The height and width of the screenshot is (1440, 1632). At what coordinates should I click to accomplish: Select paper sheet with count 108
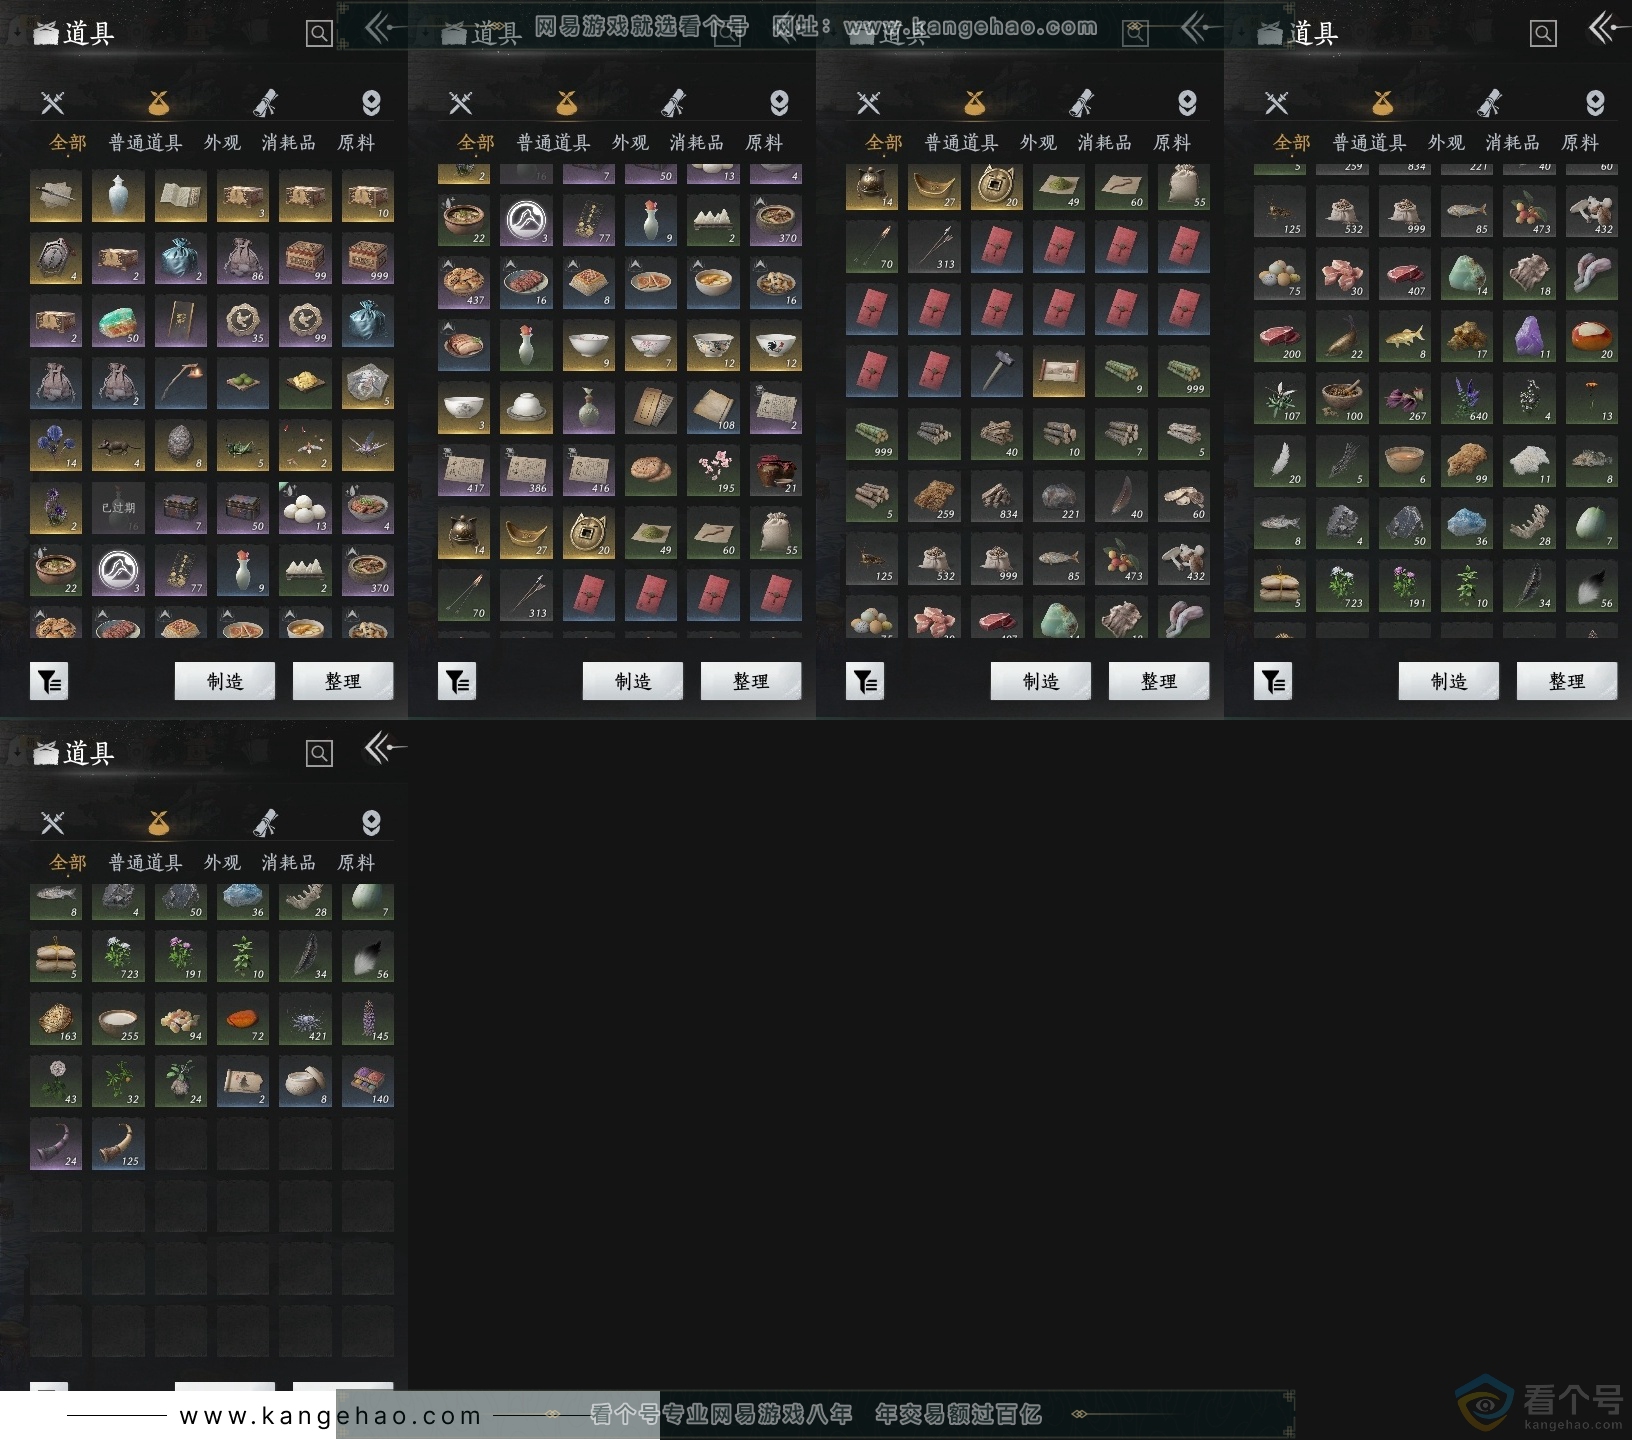click(x=713, y=408)
